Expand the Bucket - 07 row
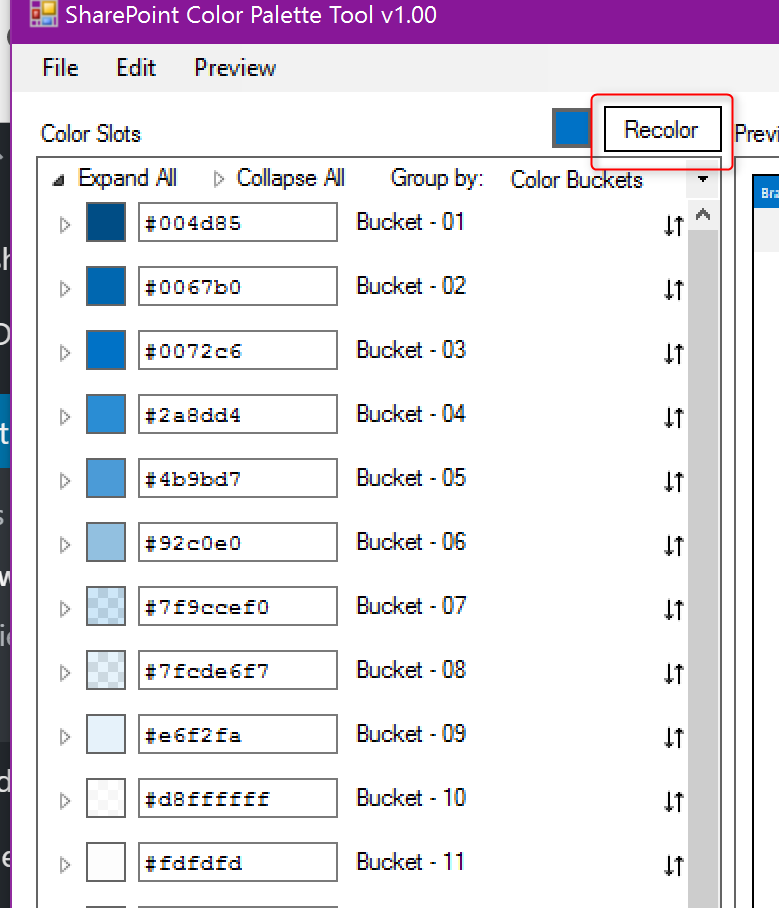 point(65,608)
